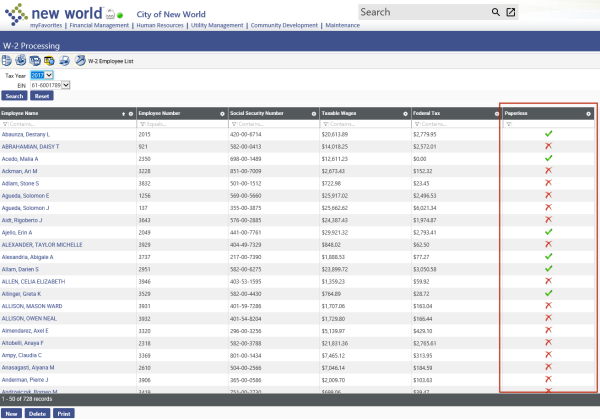
Task: Click the open-in-new-window icon beside search
Action: pyautogui.click(x=510, y=12)
